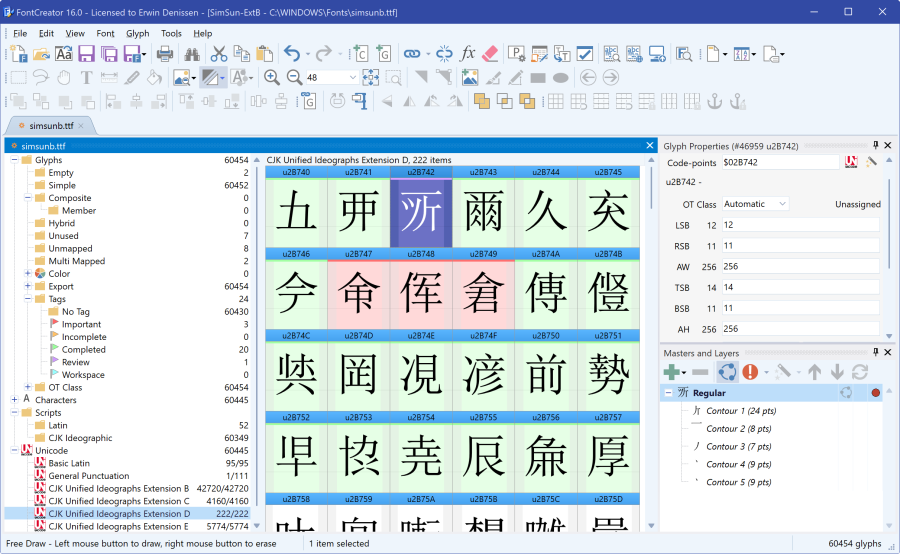The height and width of the screenshot is (554, 900).
Task: Pin the Glyph Properties panel
Action: (875, 145)
